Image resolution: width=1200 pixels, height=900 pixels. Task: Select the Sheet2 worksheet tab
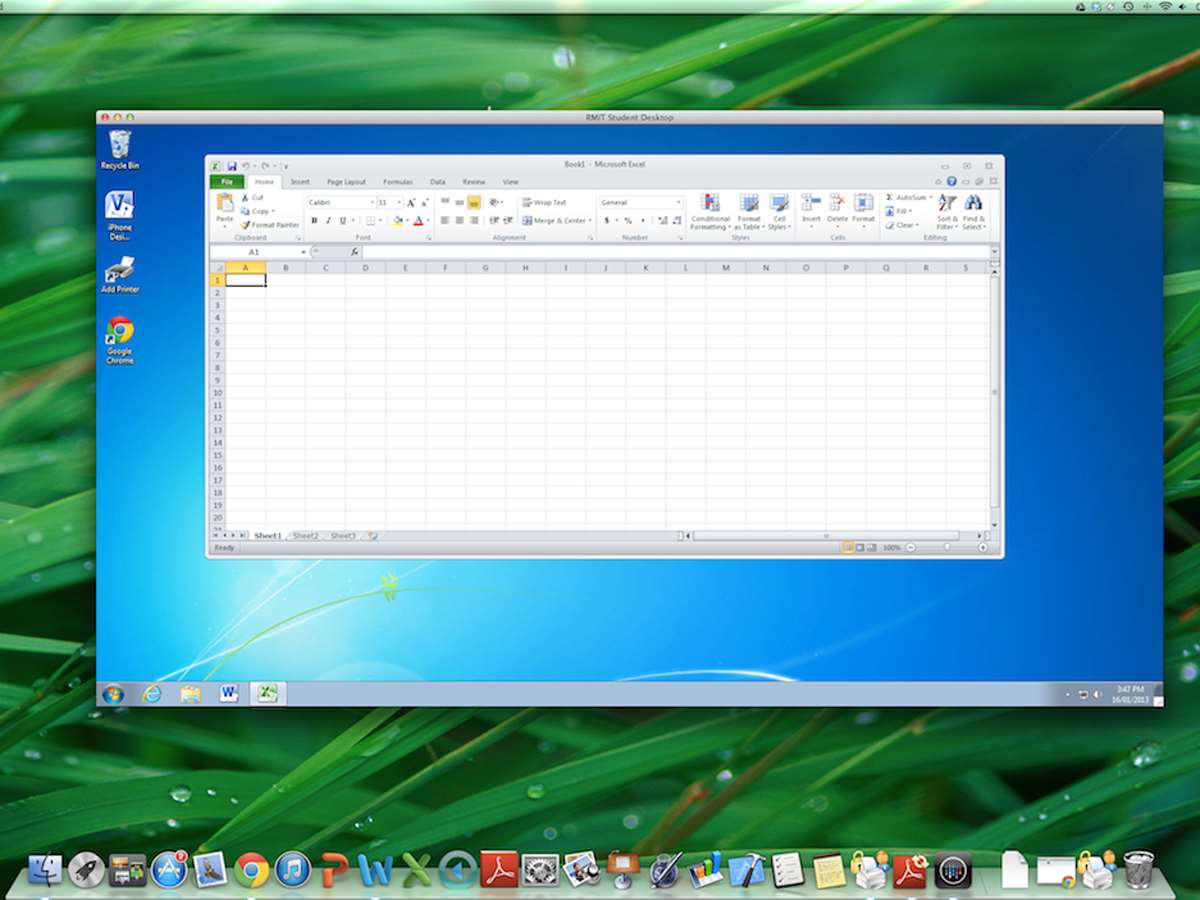306,536
